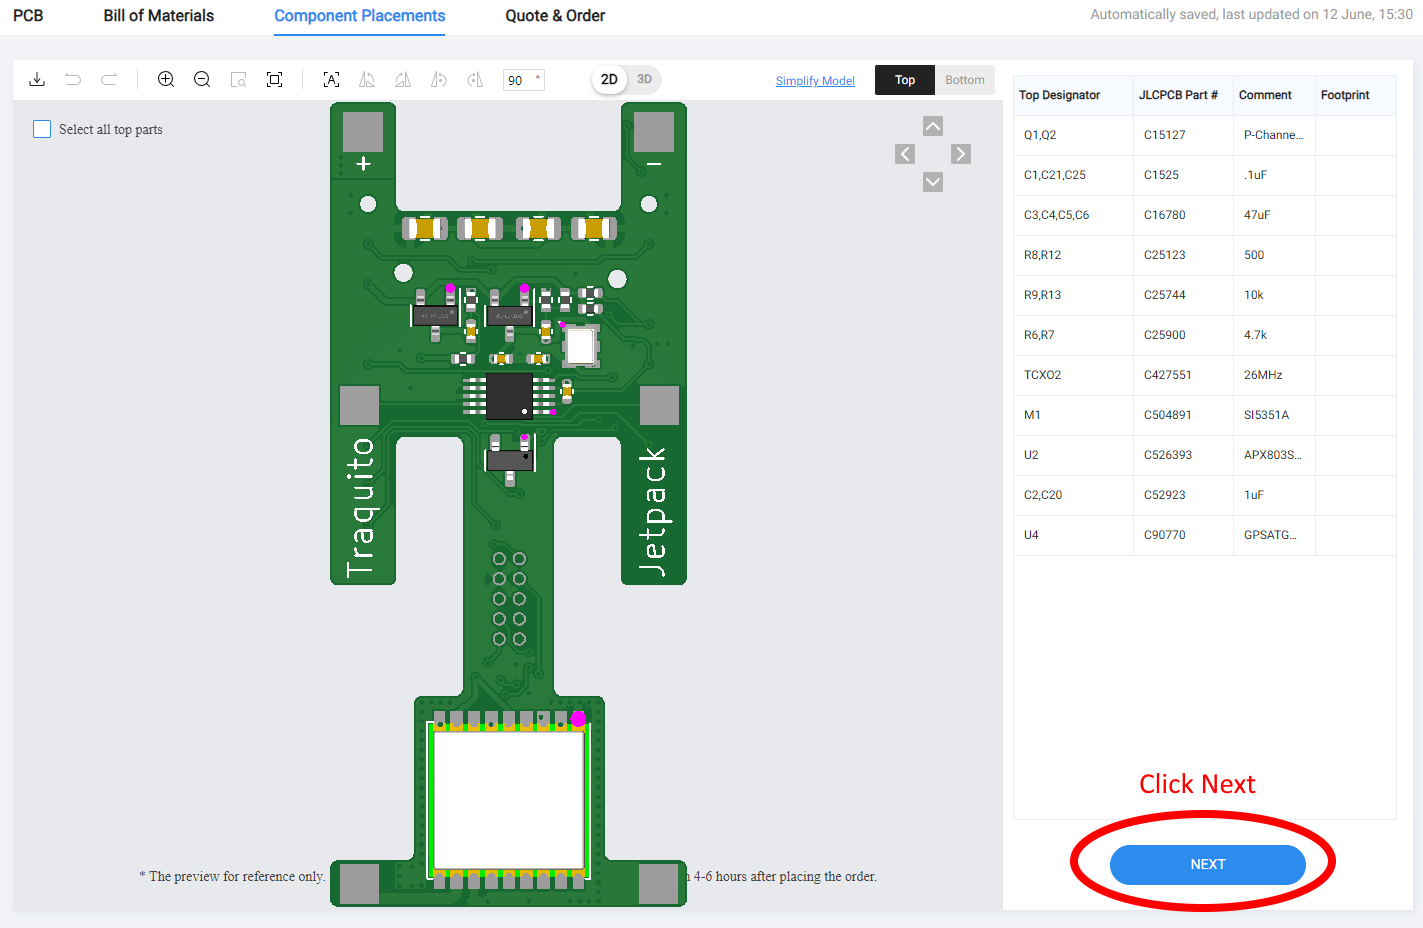Zoom in using the magnifier plus icon
Image resolution: width=1423 pixels, height=928 pixels.
[x=166, y=80]
